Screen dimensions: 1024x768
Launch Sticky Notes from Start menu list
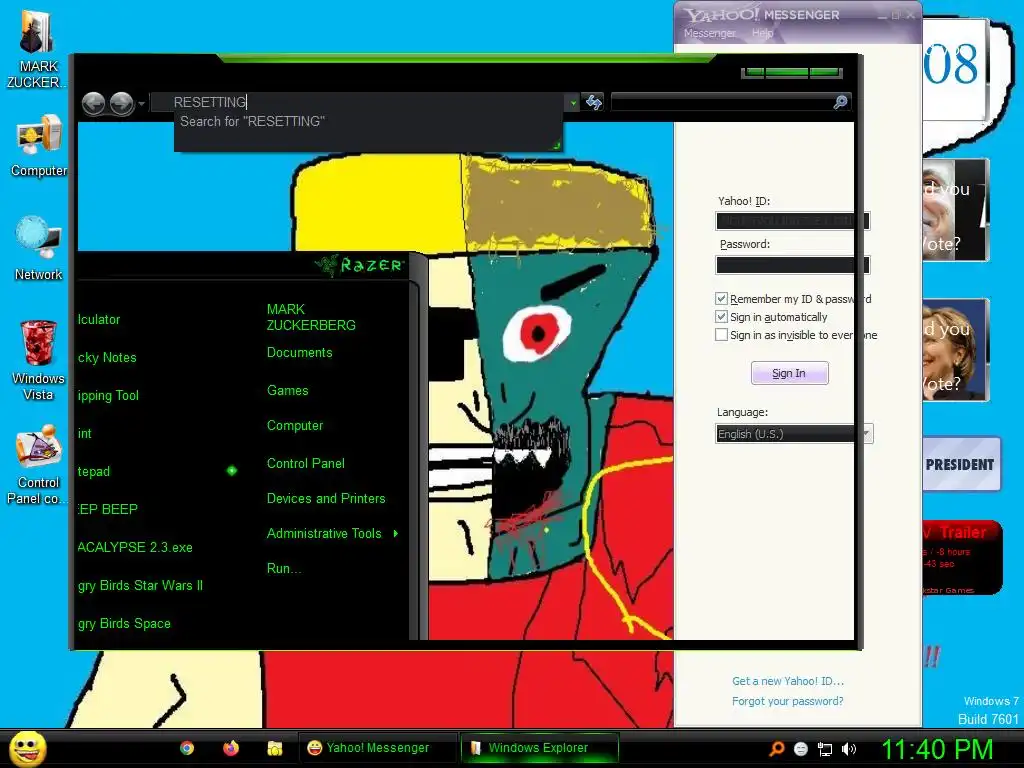pyautogui.click(x=107, y=358)
